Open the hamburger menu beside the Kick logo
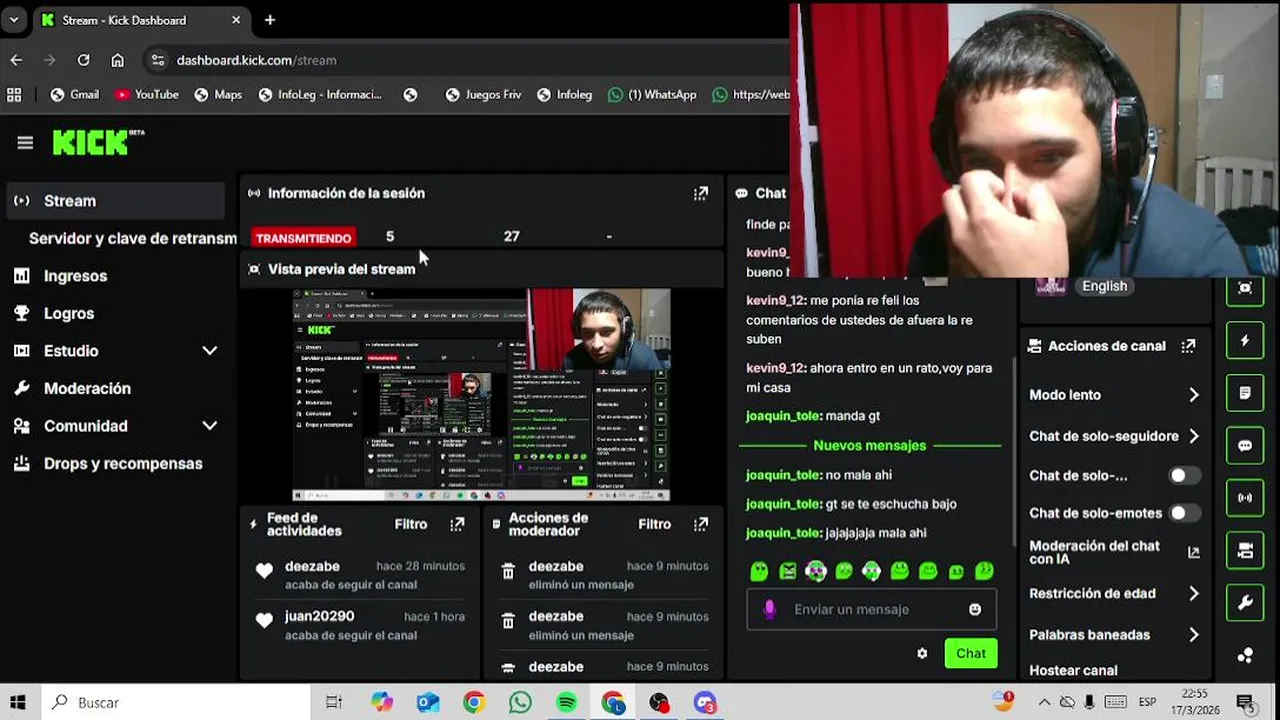Image resolution: width=1280 pixels, height=720 pixels. click(x=25, y=143)
